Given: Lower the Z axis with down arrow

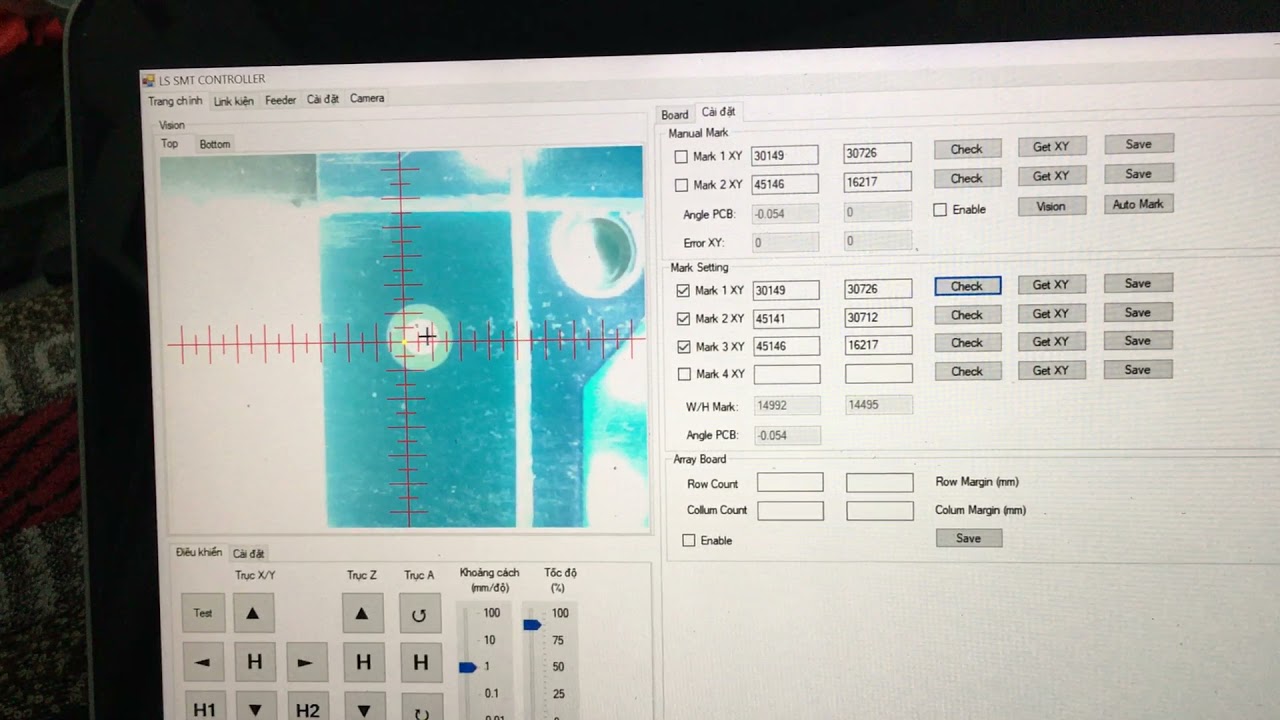Looking at the screenshot, I should 364,707.
